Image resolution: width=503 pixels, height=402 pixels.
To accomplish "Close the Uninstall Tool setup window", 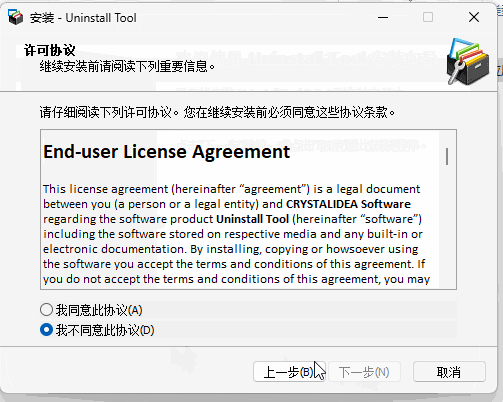I will click(x=474, y=17).
